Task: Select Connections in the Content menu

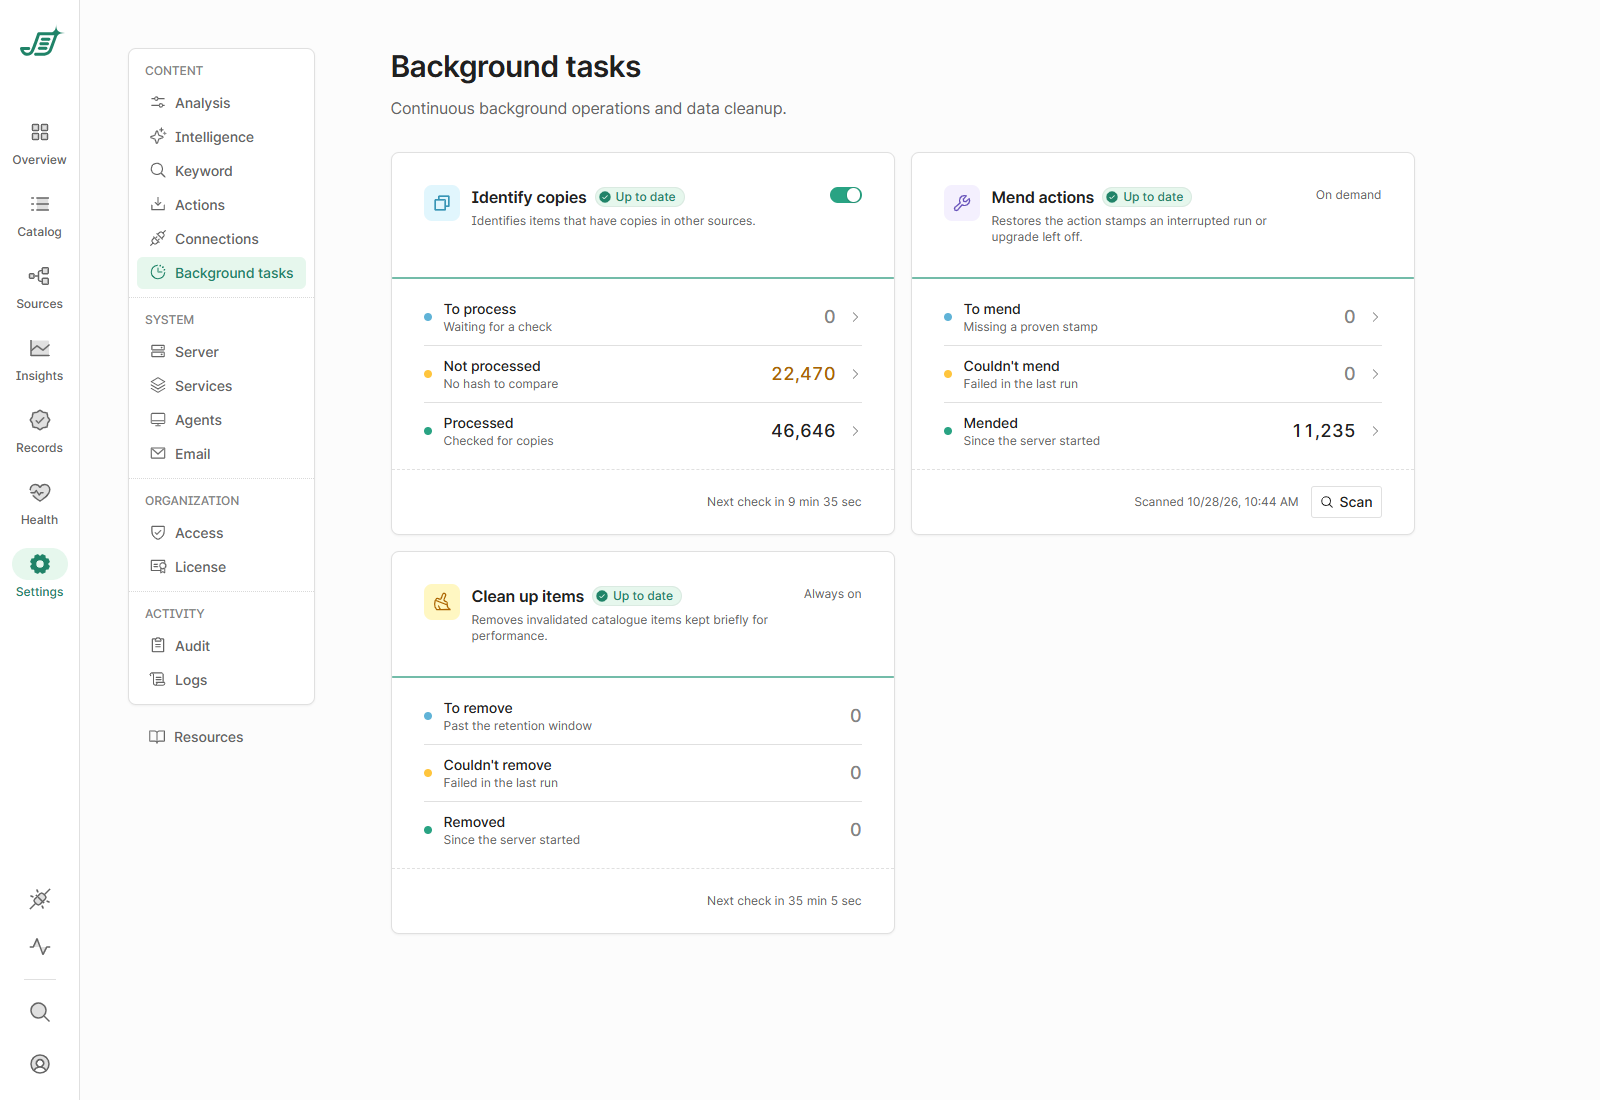Action: pos(221,239)
